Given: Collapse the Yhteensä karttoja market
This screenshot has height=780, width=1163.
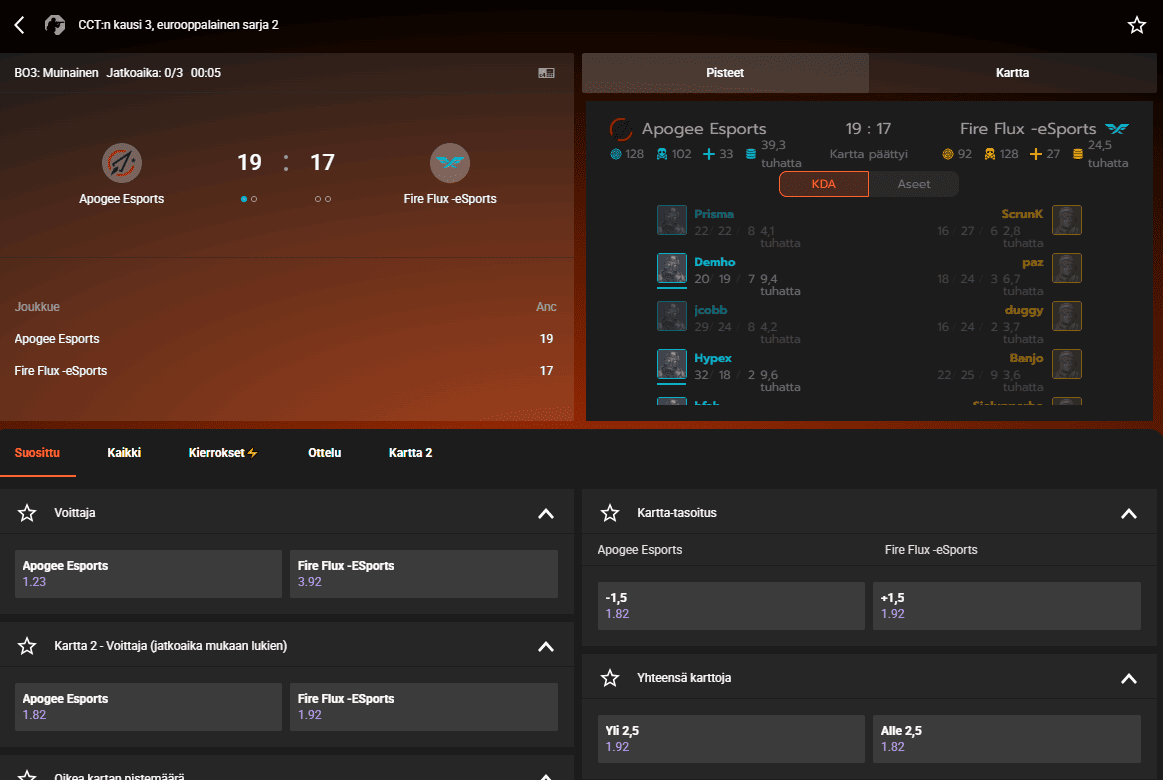Looking at the screenshot, I should [1129, 678].
